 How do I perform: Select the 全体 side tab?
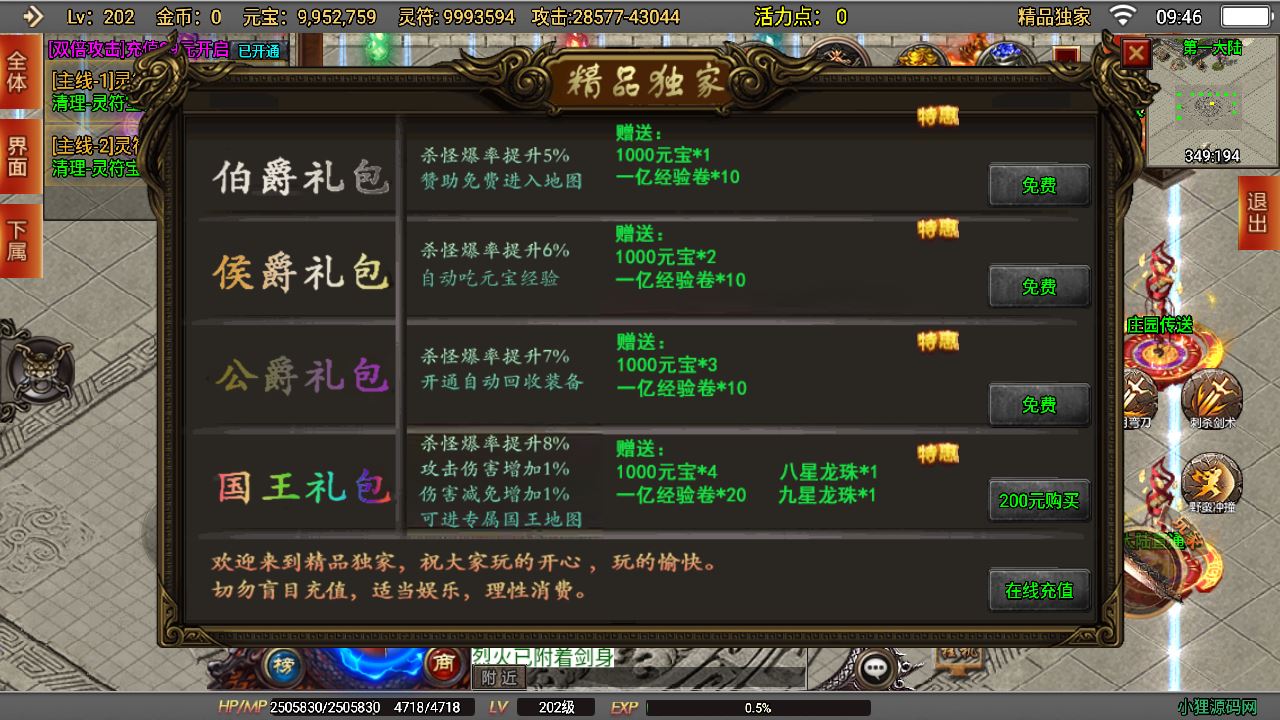19,71
